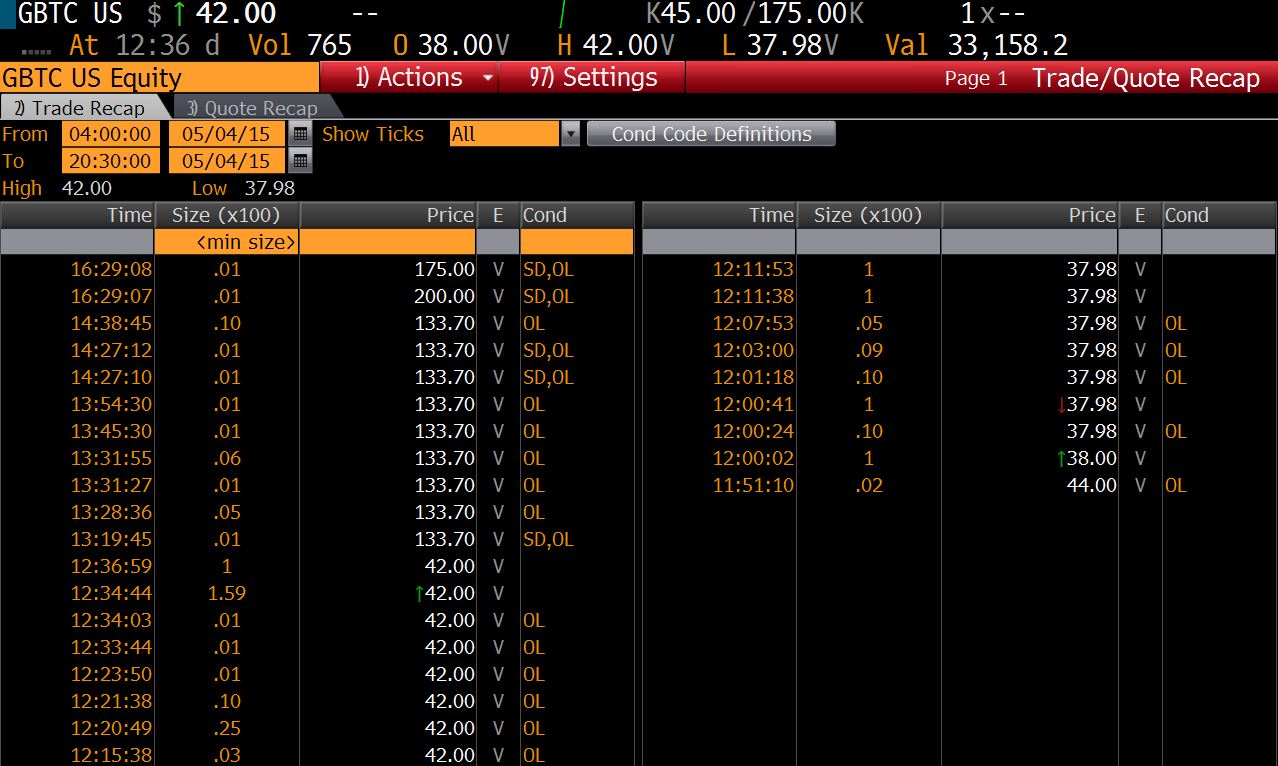Click the Trade/Quote Recap title

(1146, 78)
